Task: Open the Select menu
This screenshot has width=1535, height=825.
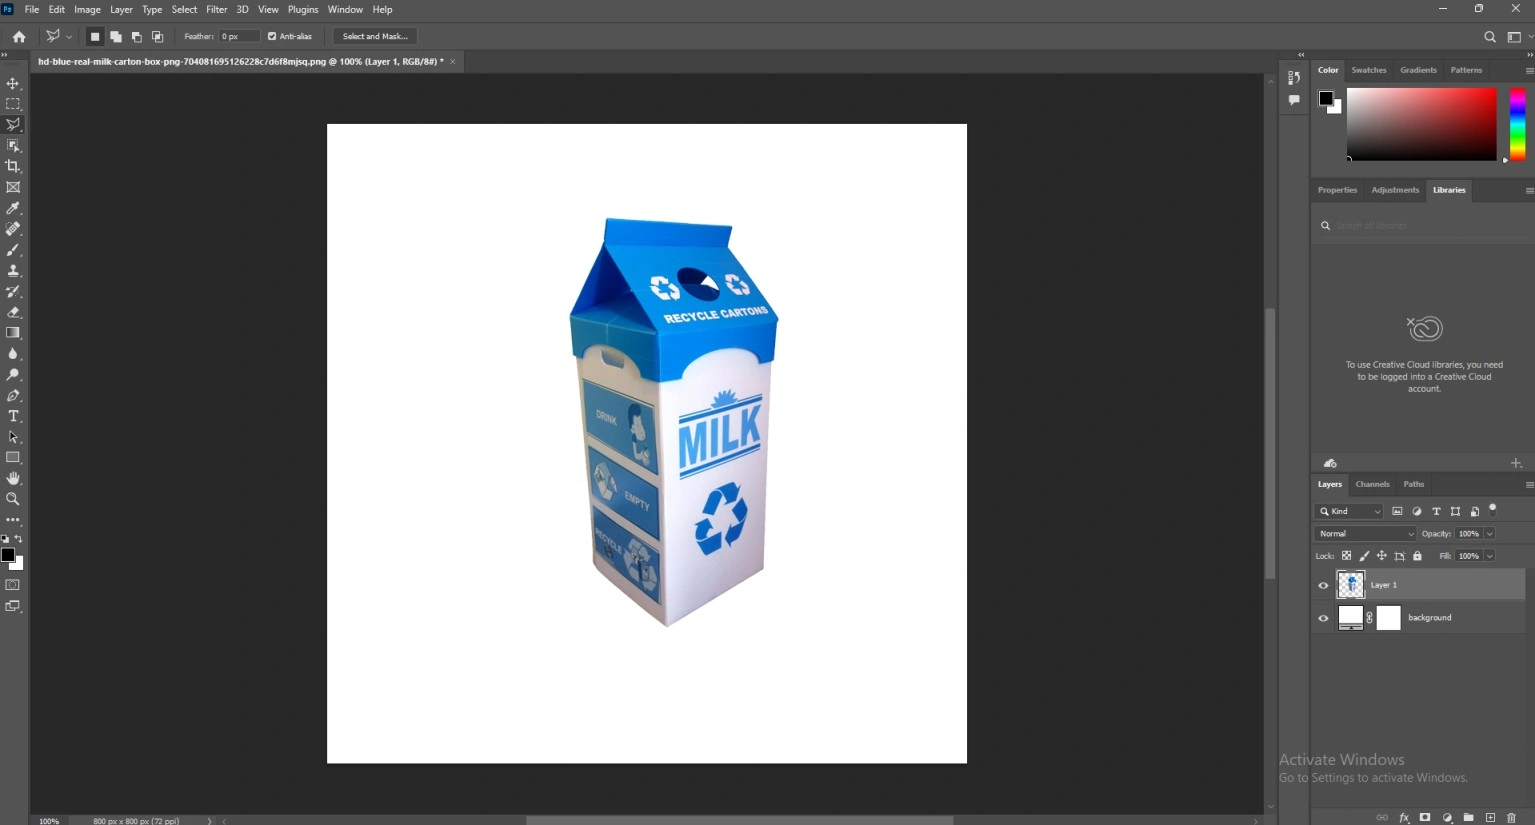Action: [184, 9]
